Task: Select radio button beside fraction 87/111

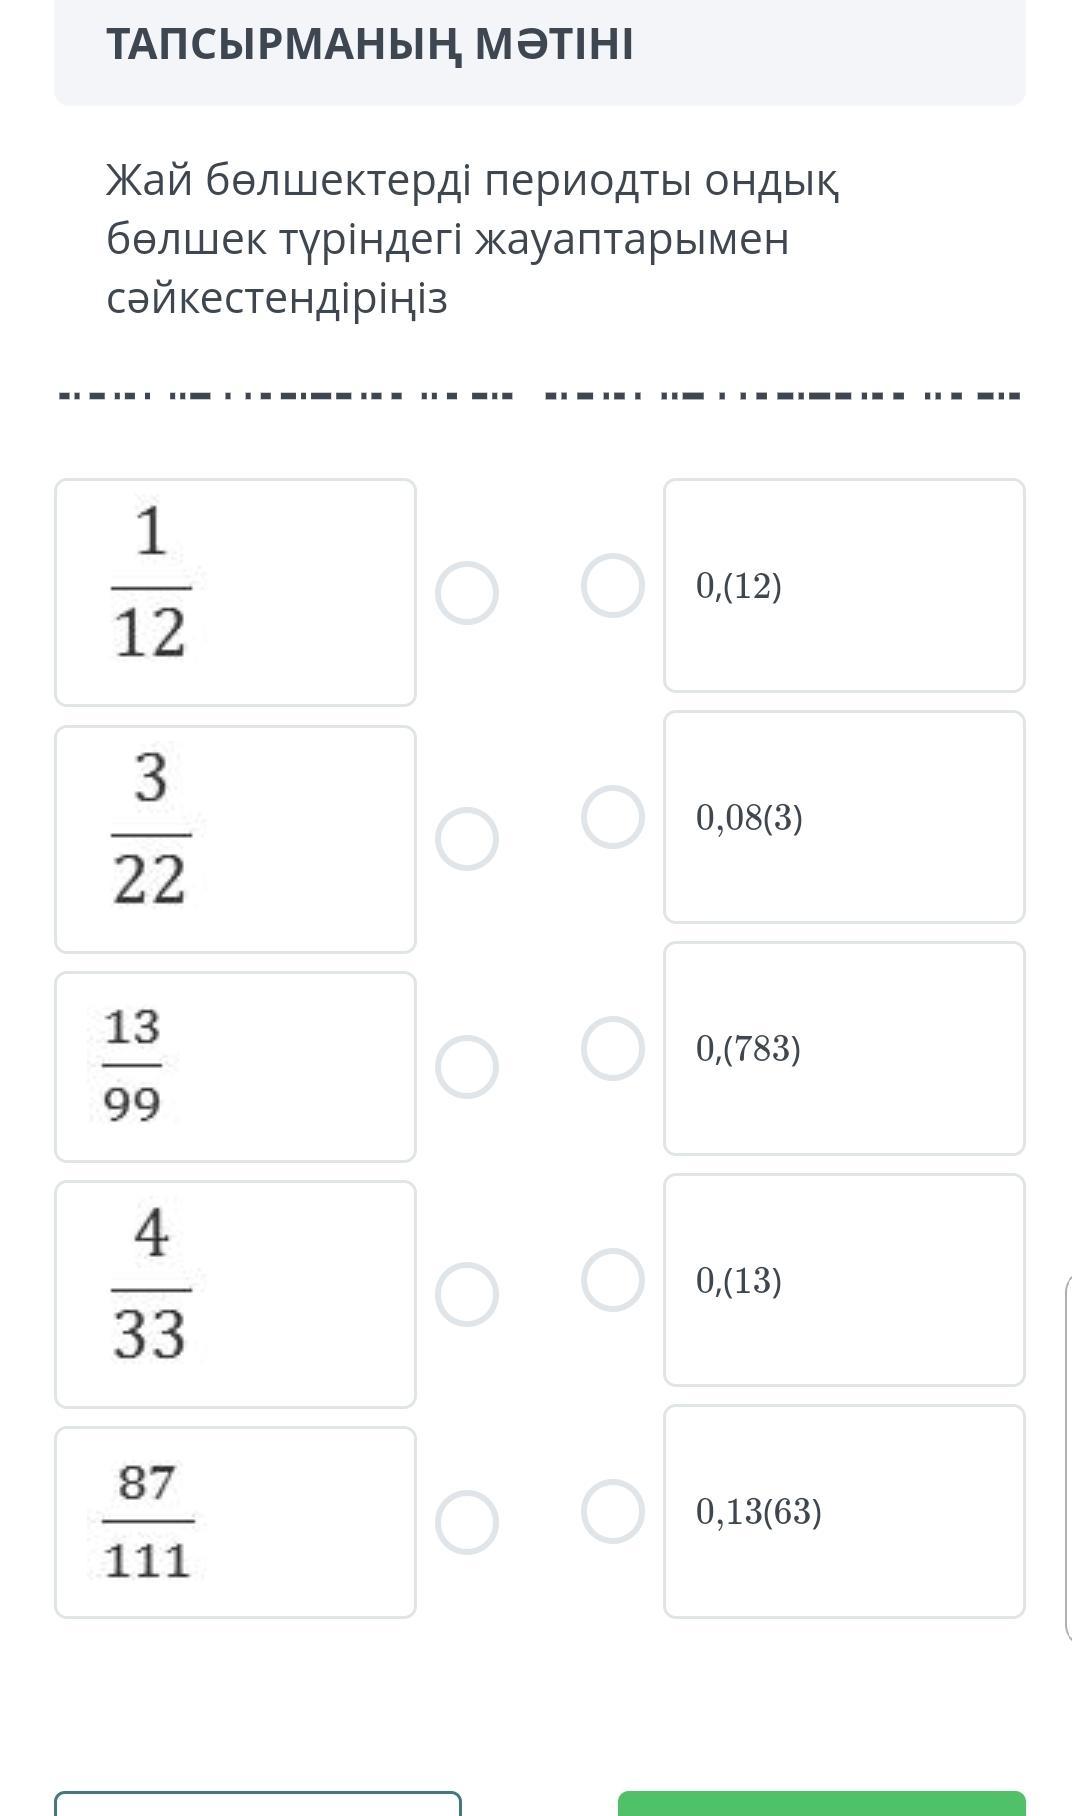Action: (467, 1523)
